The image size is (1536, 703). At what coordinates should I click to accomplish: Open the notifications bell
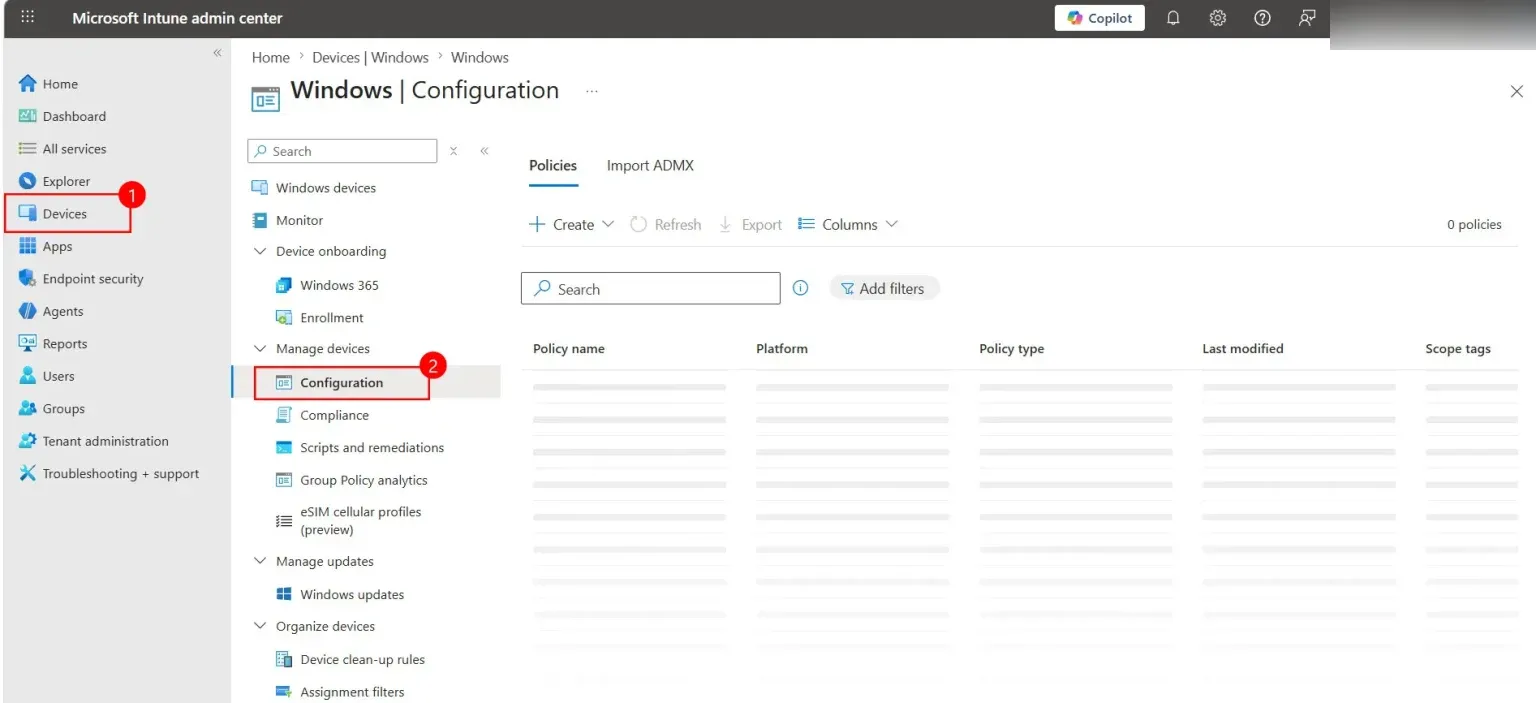coord(1174,18)
